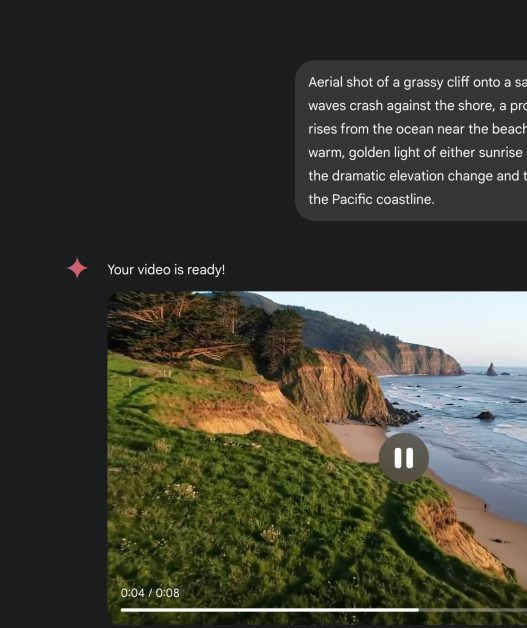The image size is (527, 628).
Task: Click the 0:04 / 0:08 timestamp
Action: click(150, 593)
